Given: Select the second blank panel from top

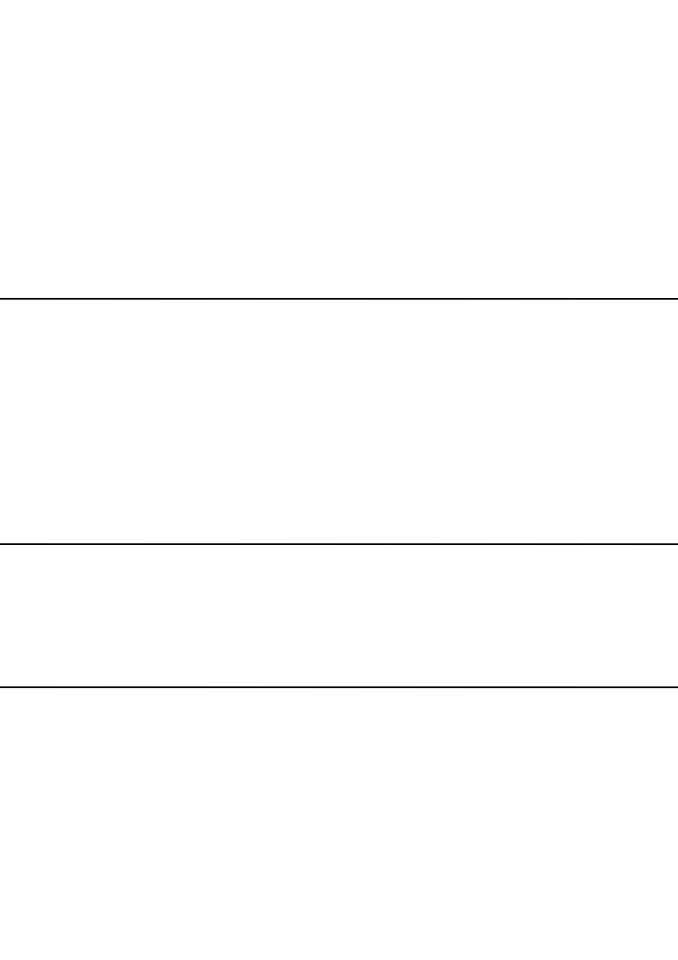Looking at the screenshot, I should pyautogui.click(x=339, y=421).
